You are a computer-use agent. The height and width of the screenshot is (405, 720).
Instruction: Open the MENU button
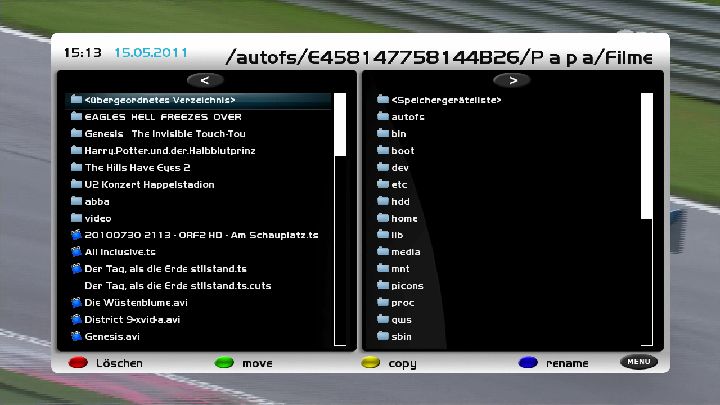tap(638, 362)
